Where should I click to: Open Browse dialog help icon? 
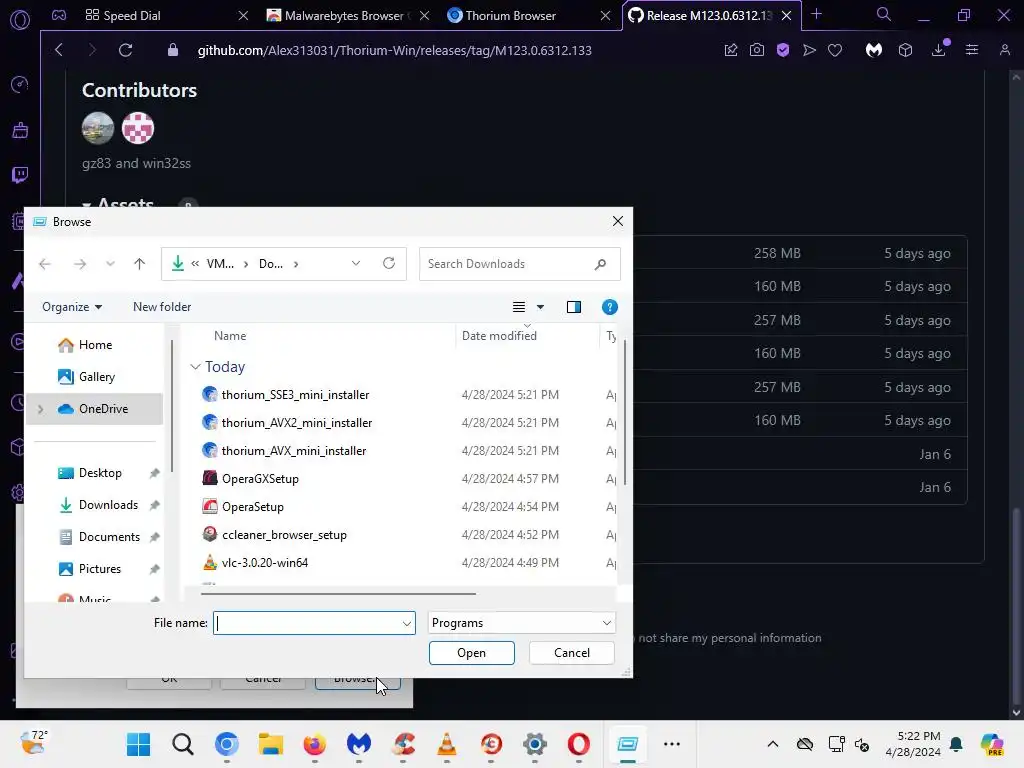pos(609,307)
